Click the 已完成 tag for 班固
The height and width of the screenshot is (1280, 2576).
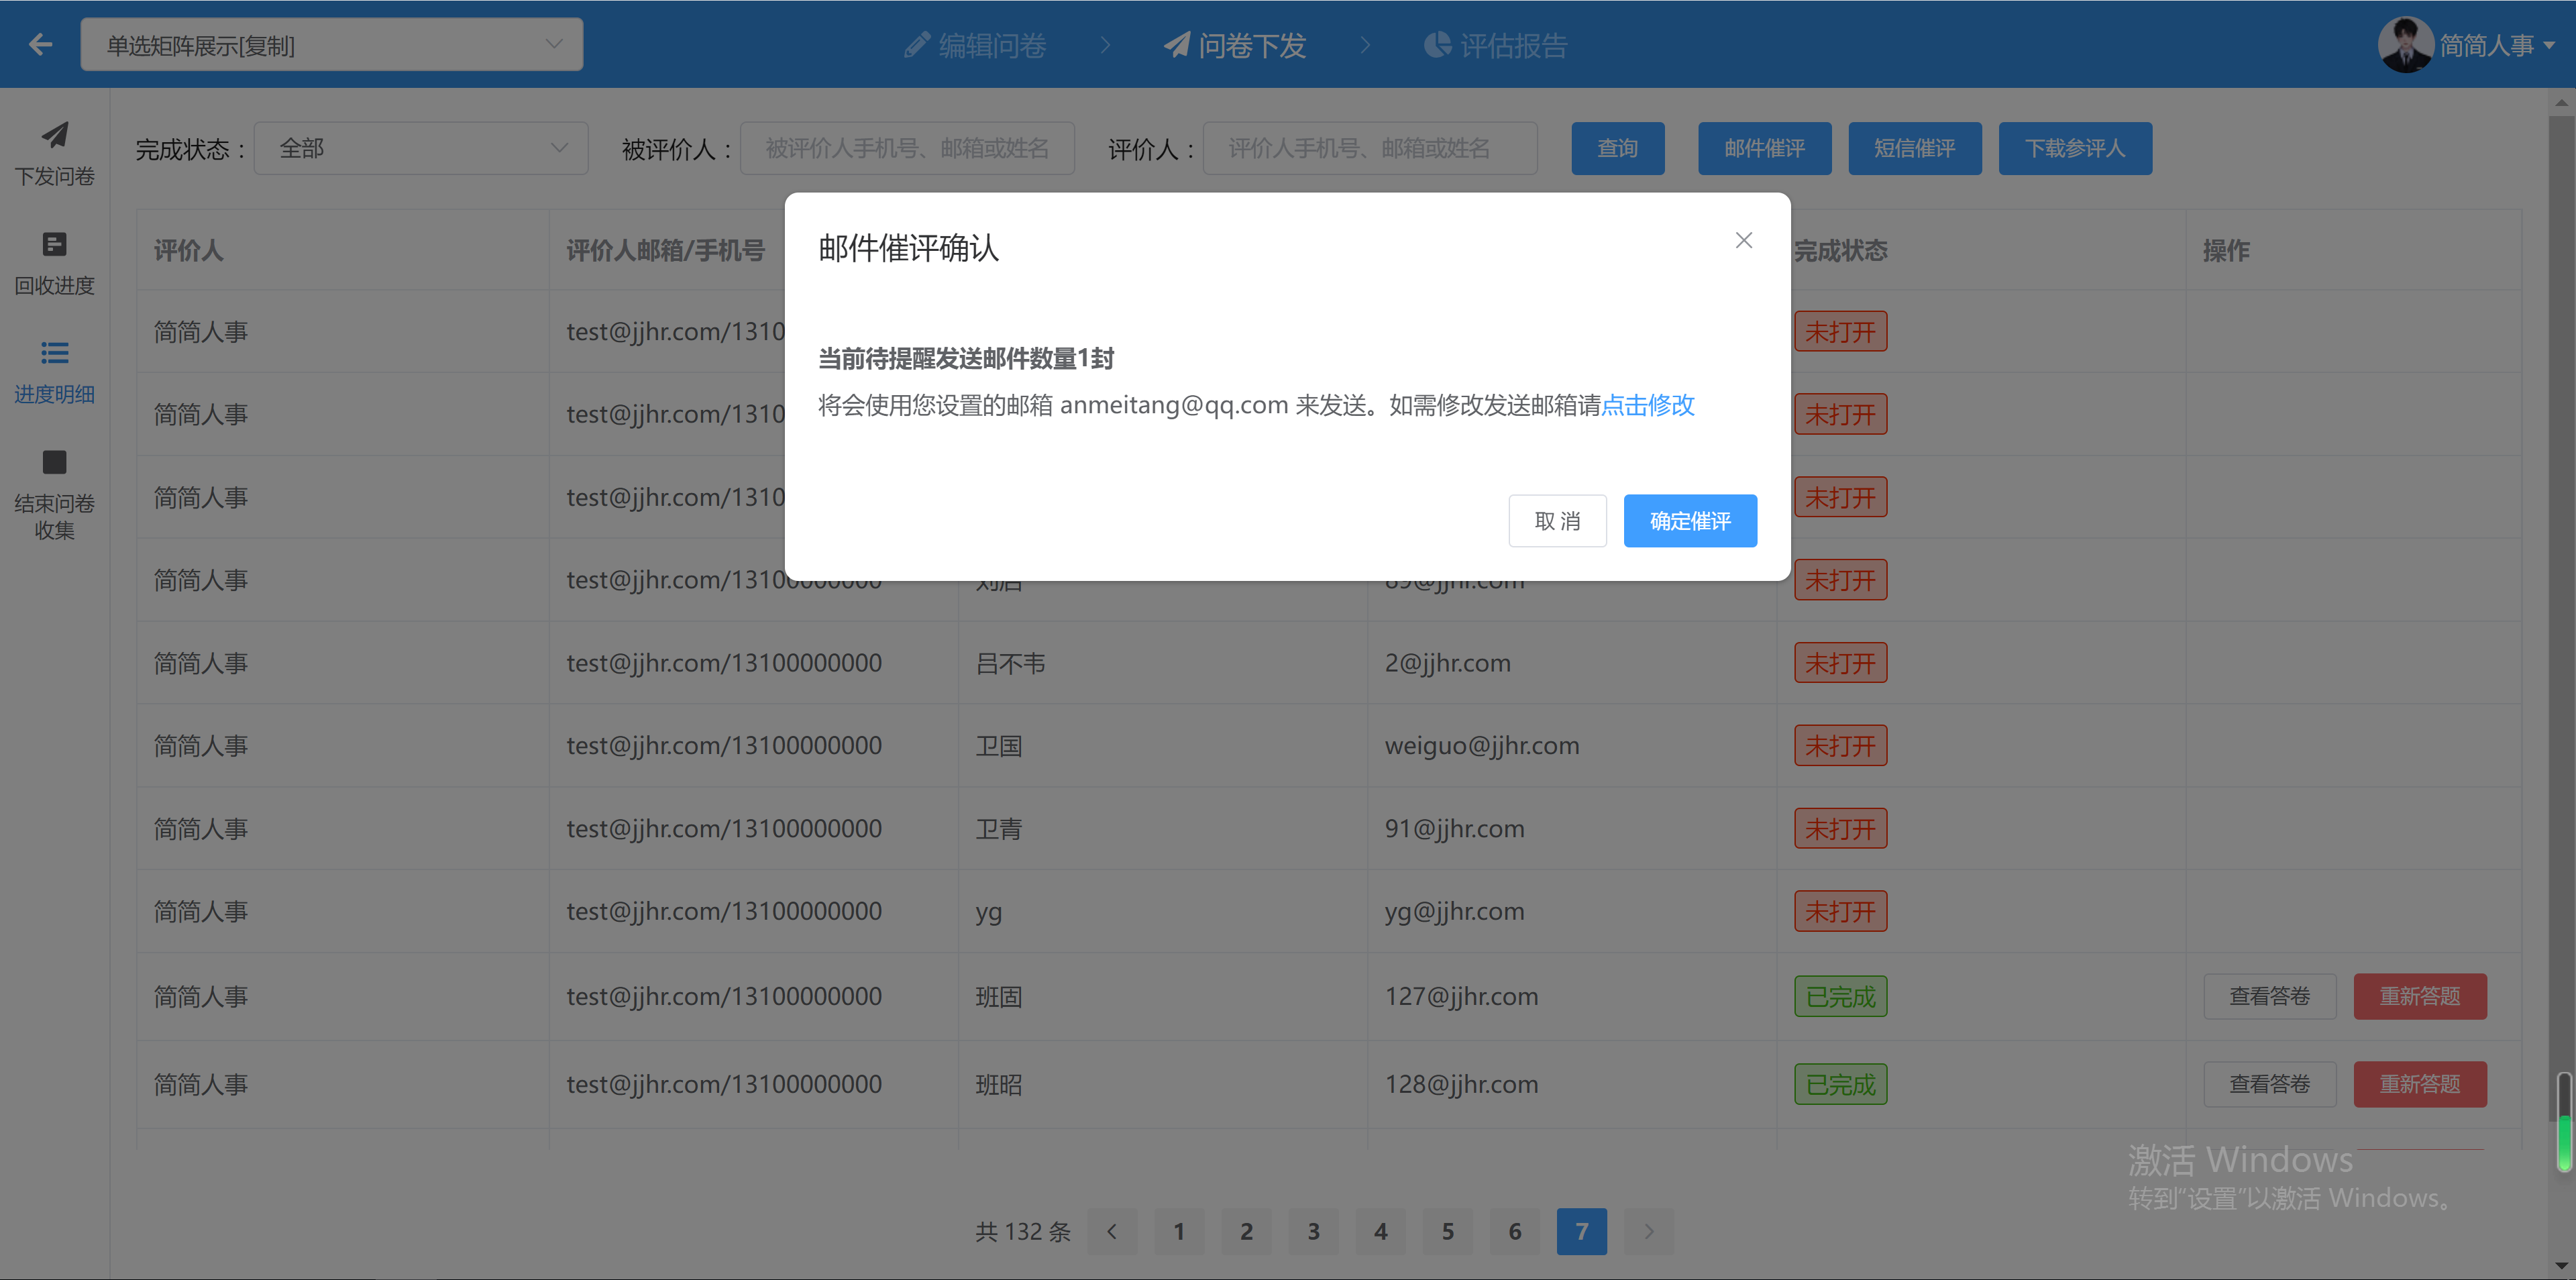[x=1840, y=997]
